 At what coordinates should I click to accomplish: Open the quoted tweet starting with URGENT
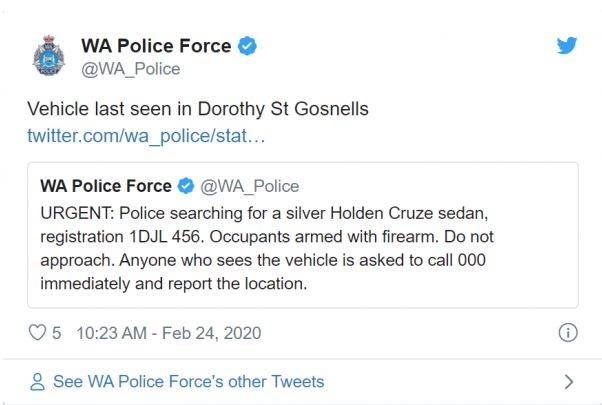point(303,235)
